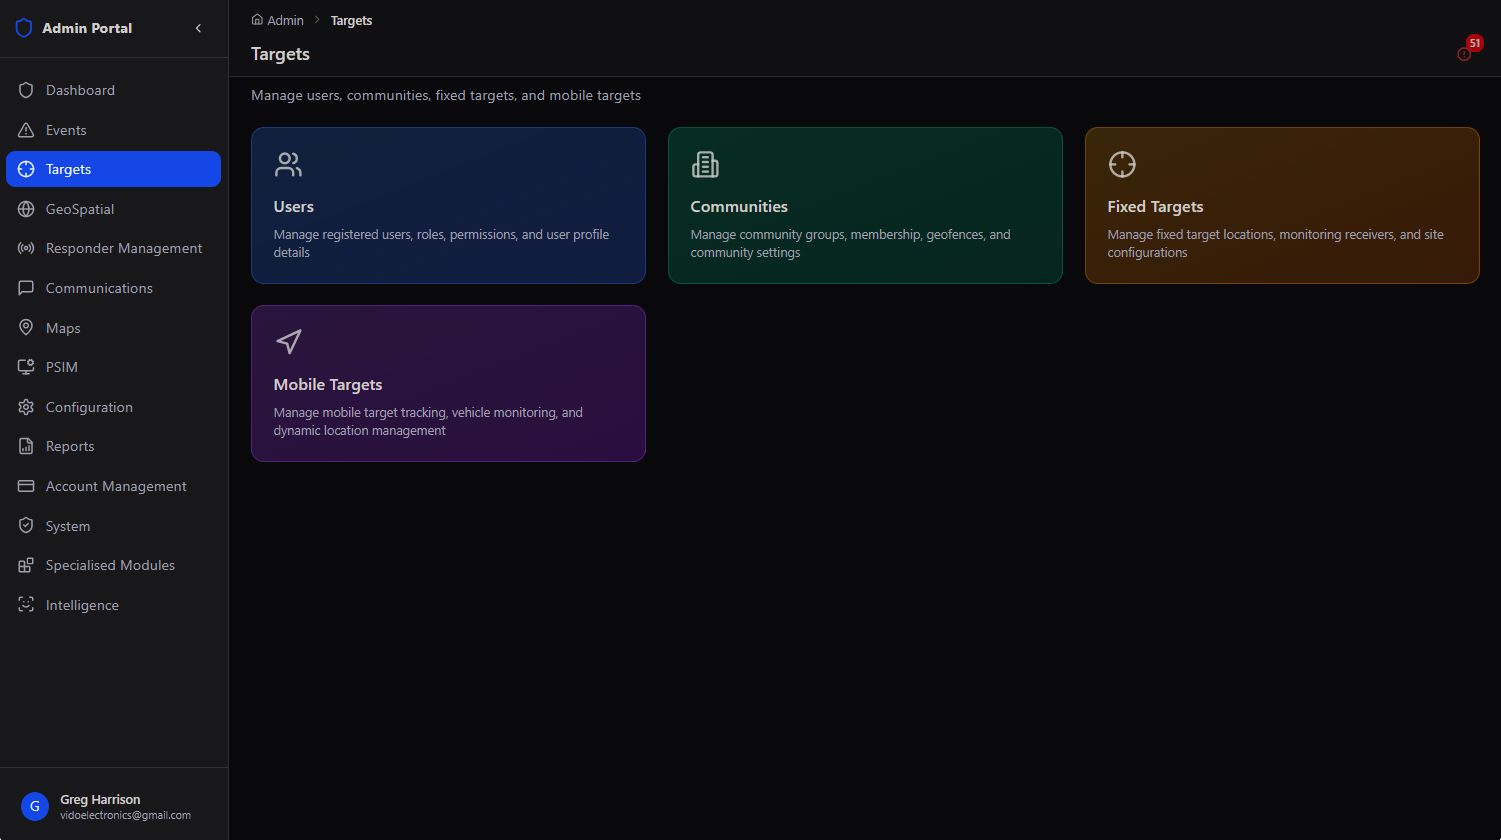Click the PSIM monitor icon
This screenshot has height=840, width=1501.
click(x=26, y=367)
